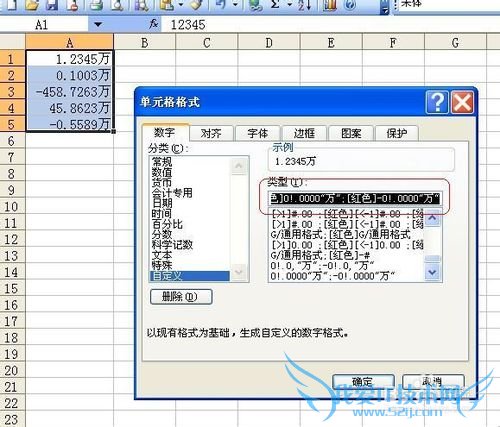Screen dimensions: 500x427
Task: Choose format [>1]0.00 ;[红色][<-1]0.00
Action: point(347,245)
